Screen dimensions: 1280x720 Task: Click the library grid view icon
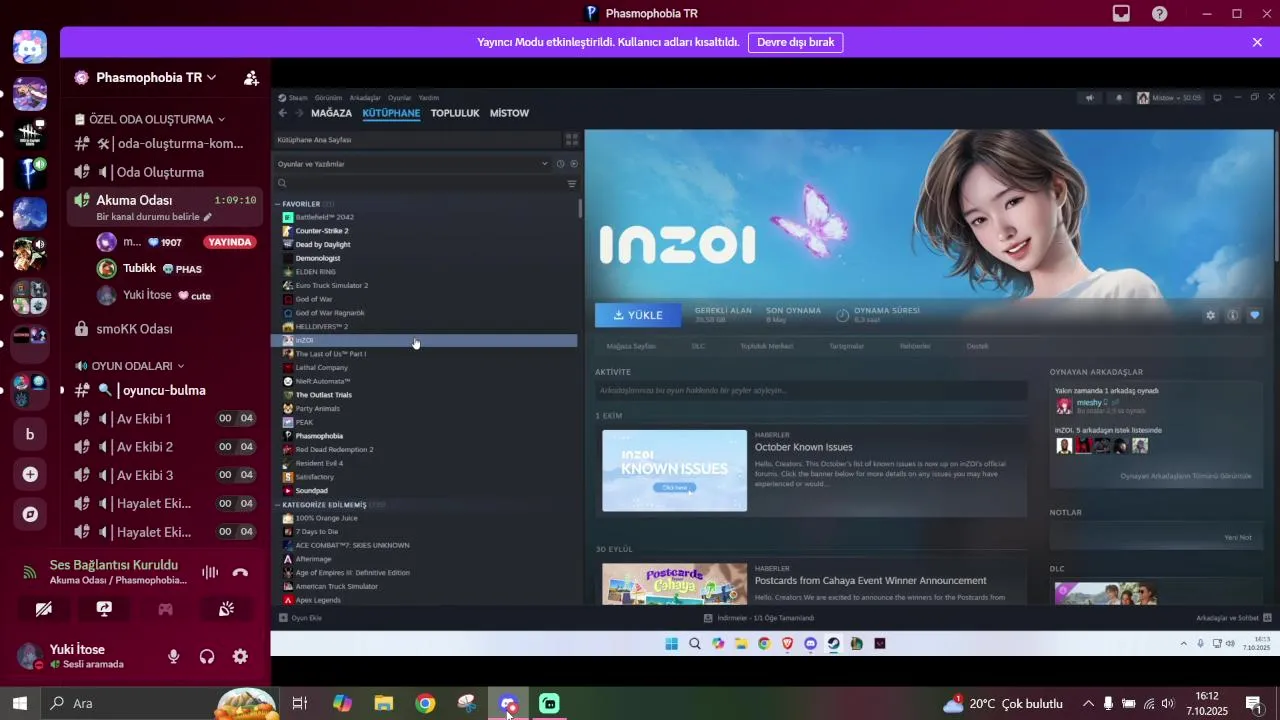pyautogui.click(x=572, y=139)
